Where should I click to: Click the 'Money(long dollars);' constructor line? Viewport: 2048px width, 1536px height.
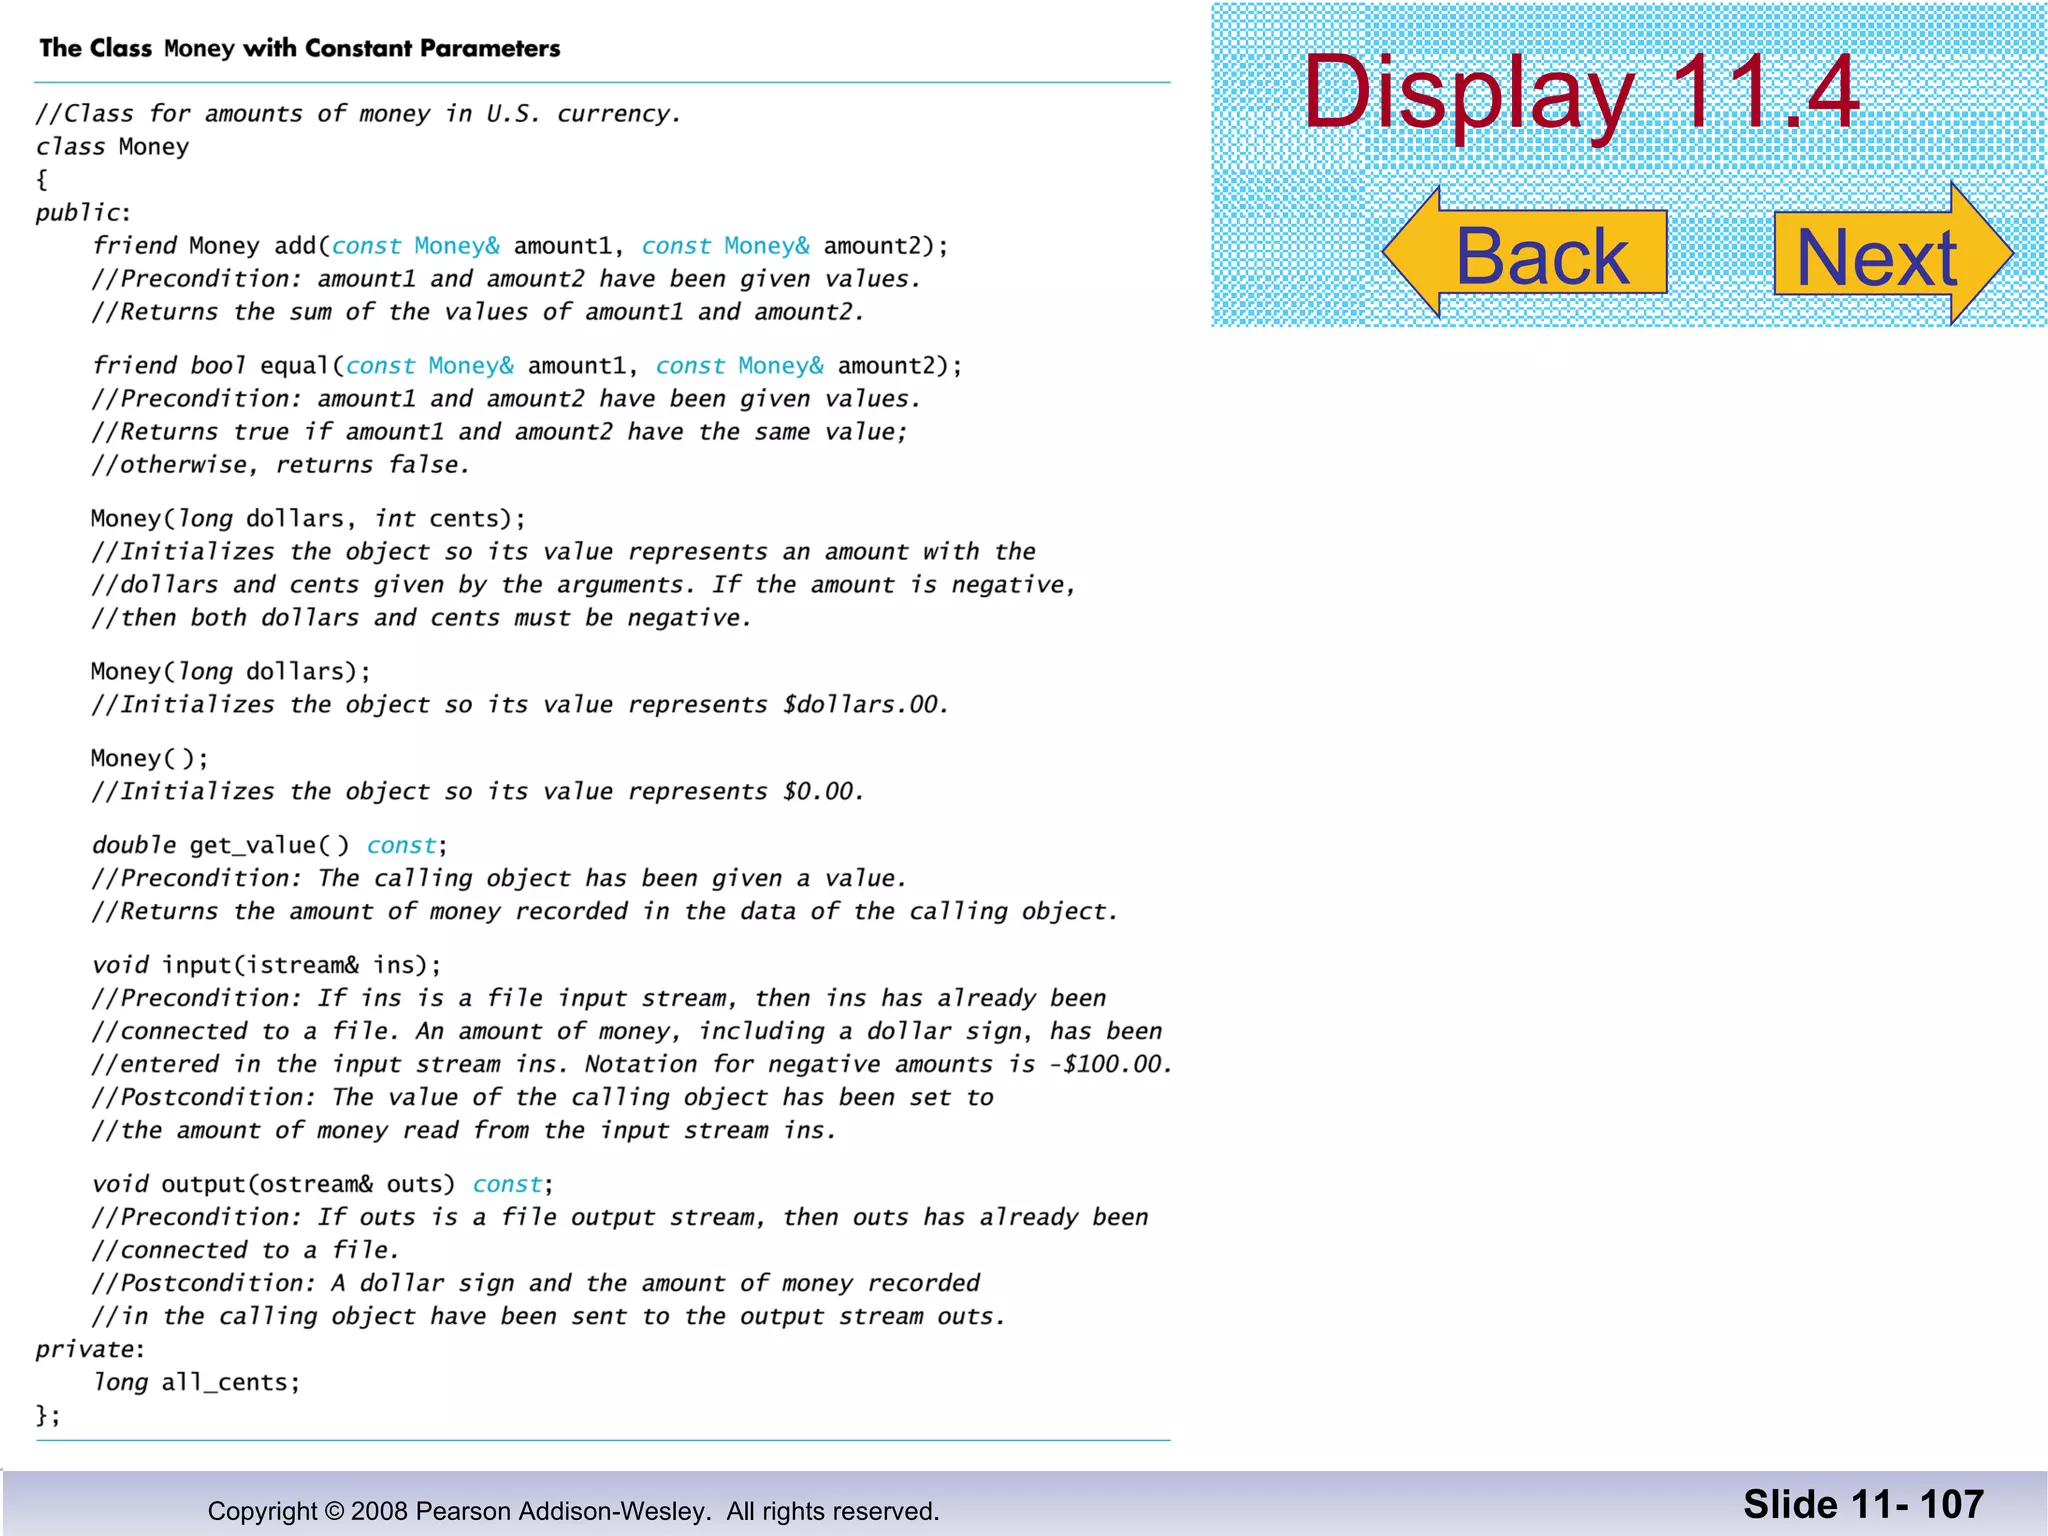[231, 672]
